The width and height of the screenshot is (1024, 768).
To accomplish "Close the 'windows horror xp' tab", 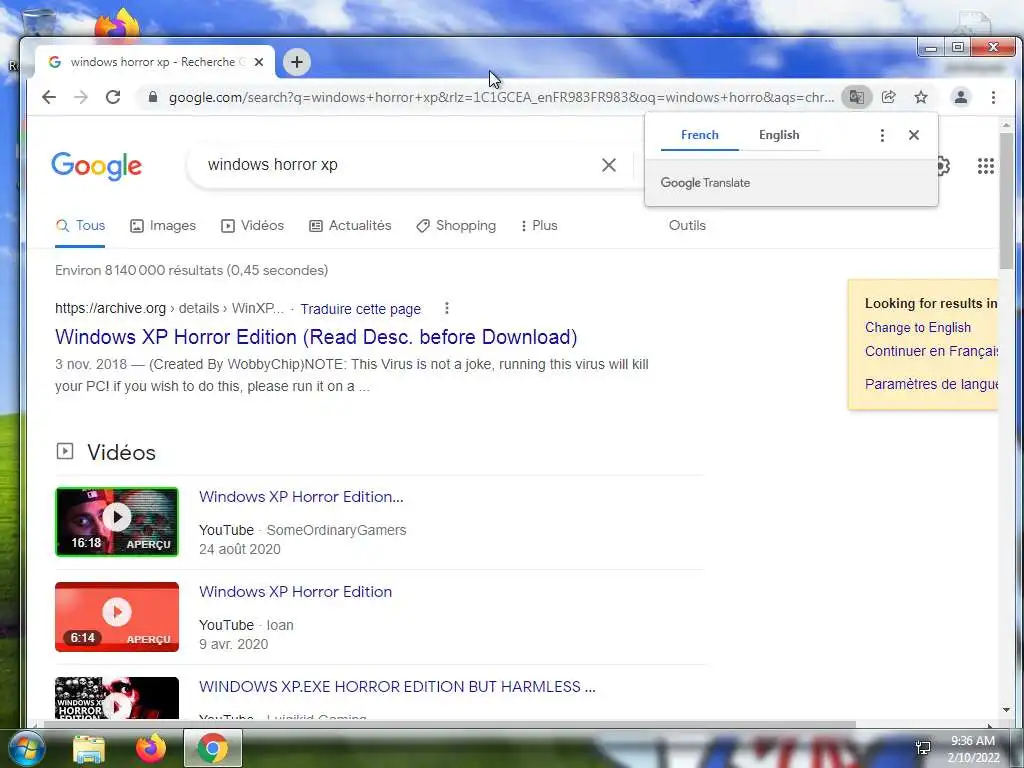I will (x=259, y=62).
